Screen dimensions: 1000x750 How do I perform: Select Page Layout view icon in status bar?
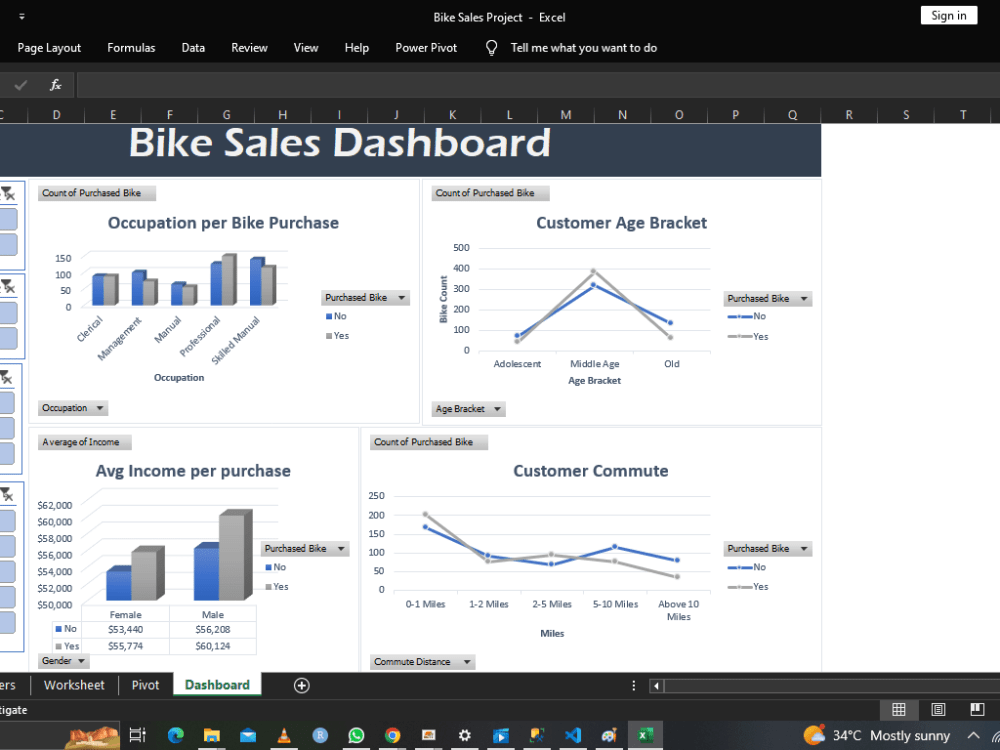(x=937, y=709)
